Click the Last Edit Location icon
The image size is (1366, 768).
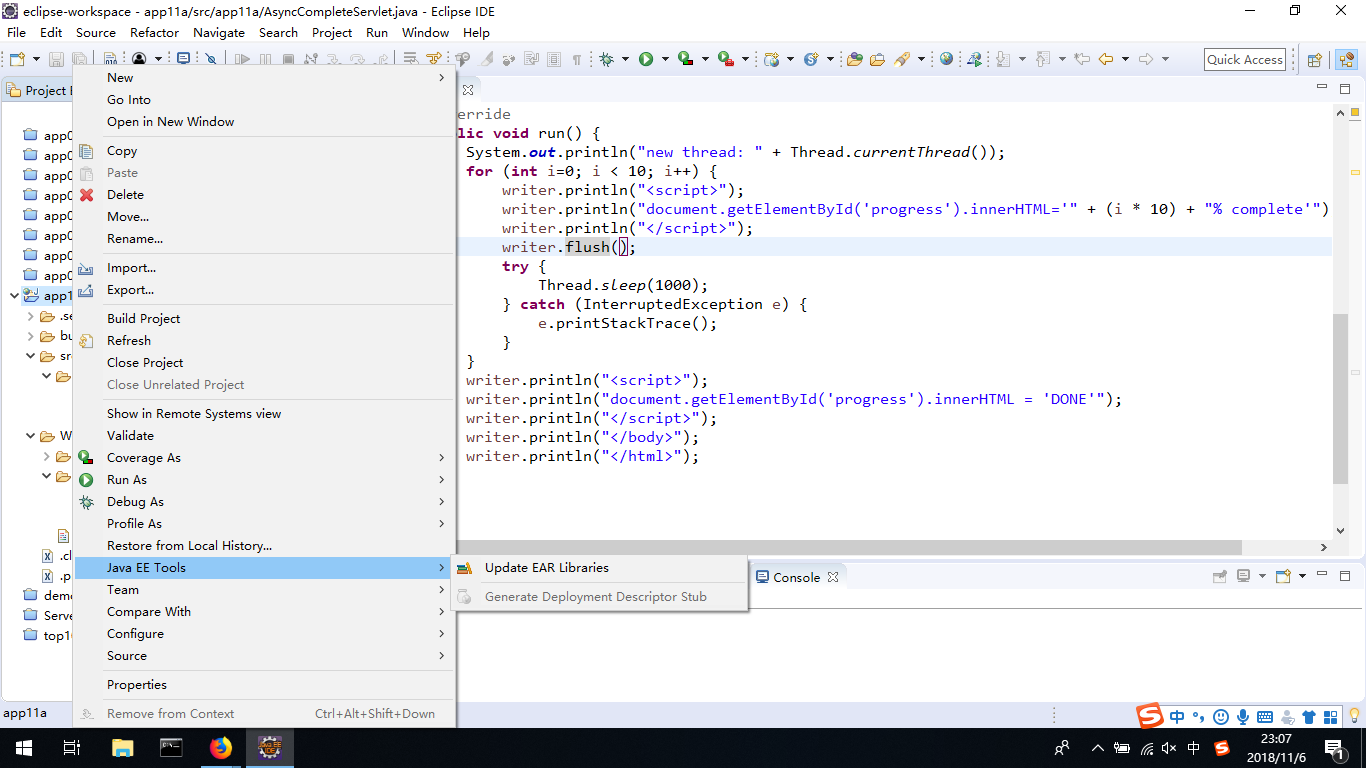(1081, 59)
